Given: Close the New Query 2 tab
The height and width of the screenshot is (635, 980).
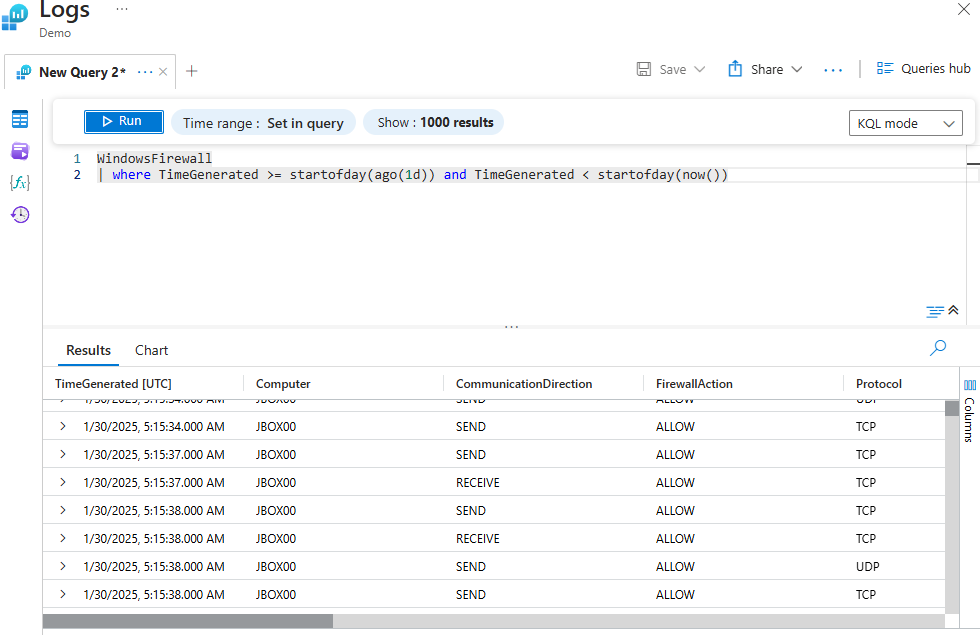Looking at the screenshot, I should pyautogui.click(x=163, y=72).
